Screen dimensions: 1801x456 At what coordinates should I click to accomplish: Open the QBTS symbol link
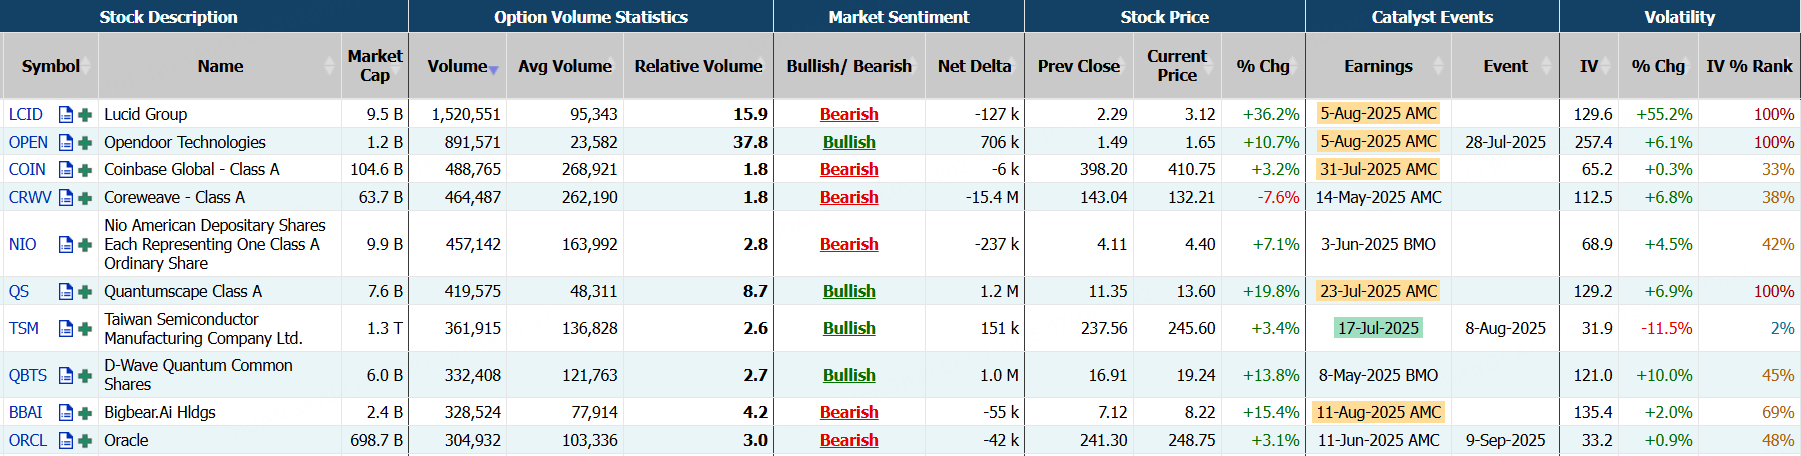coord(28,375)
